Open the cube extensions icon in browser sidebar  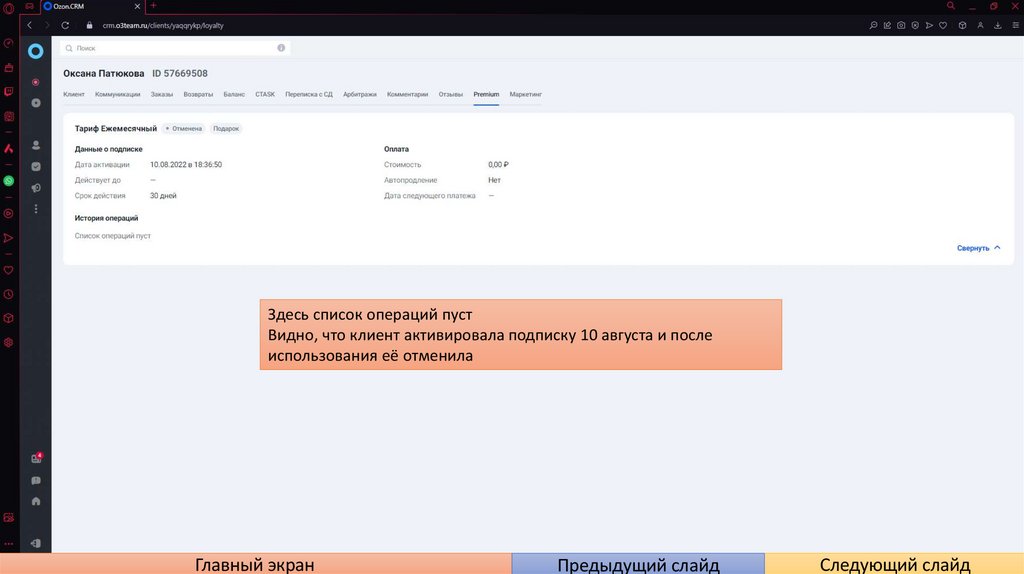point(8,318)
